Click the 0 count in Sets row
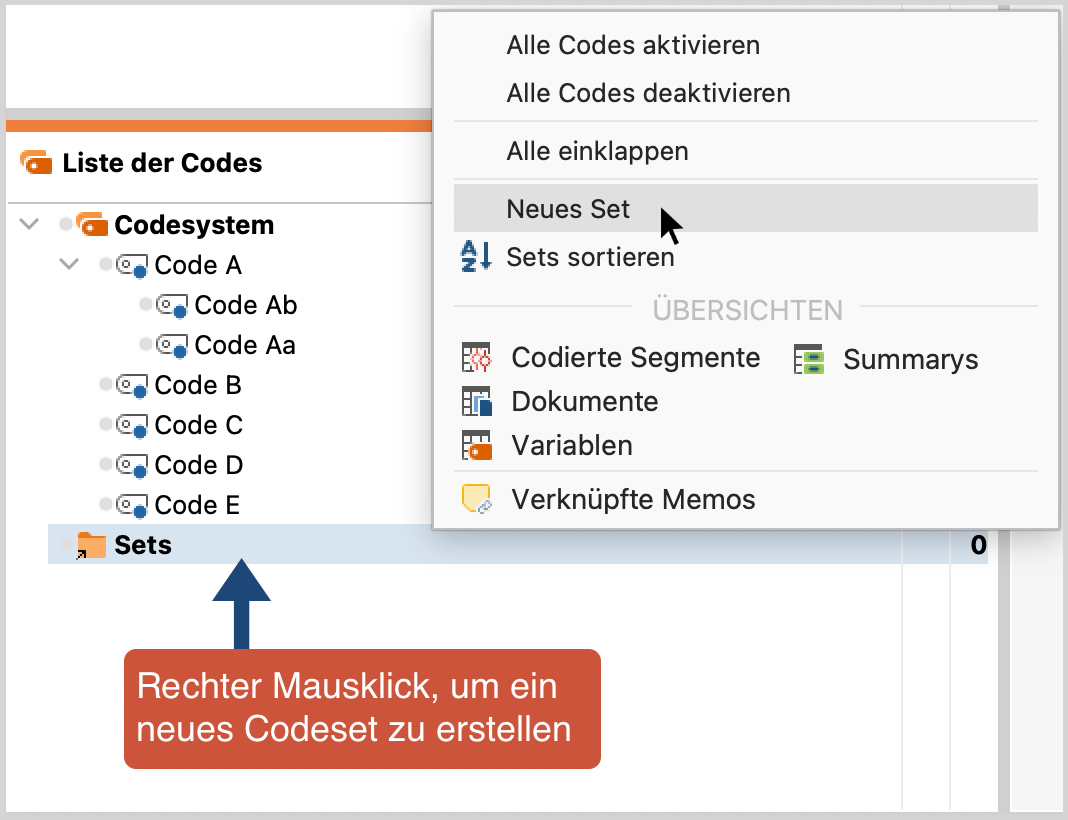This screenshot has width=1068, height=820. (x=978, y=545)
